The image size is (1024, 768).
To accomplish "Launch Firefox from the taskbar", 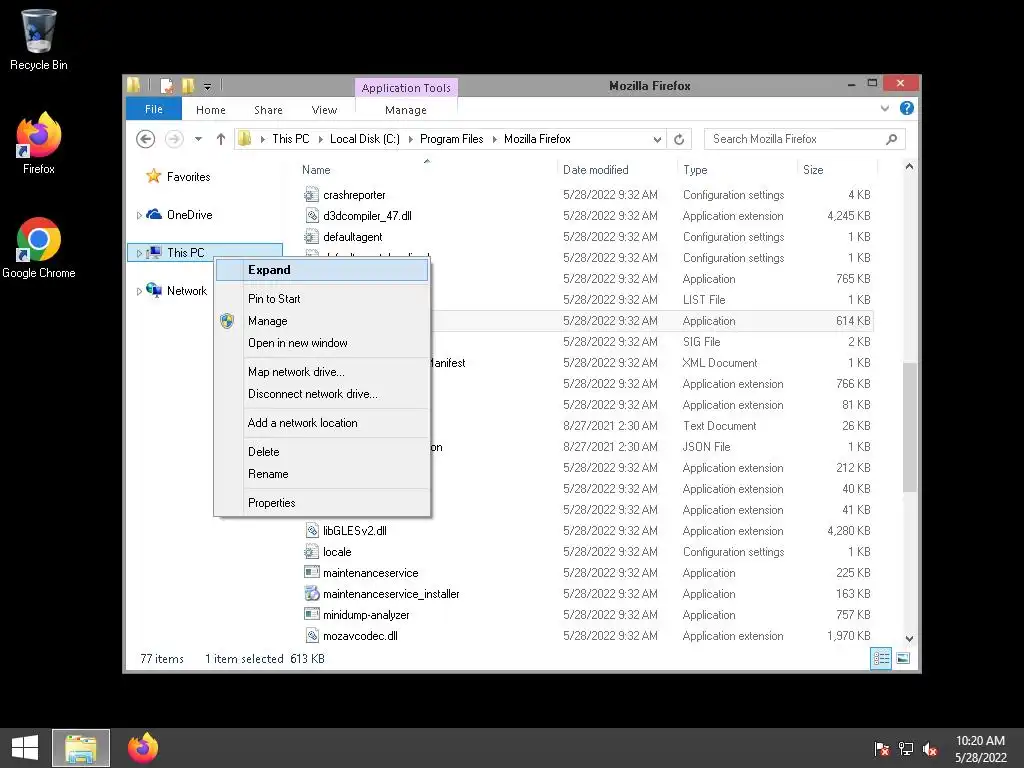I will 143,748.
